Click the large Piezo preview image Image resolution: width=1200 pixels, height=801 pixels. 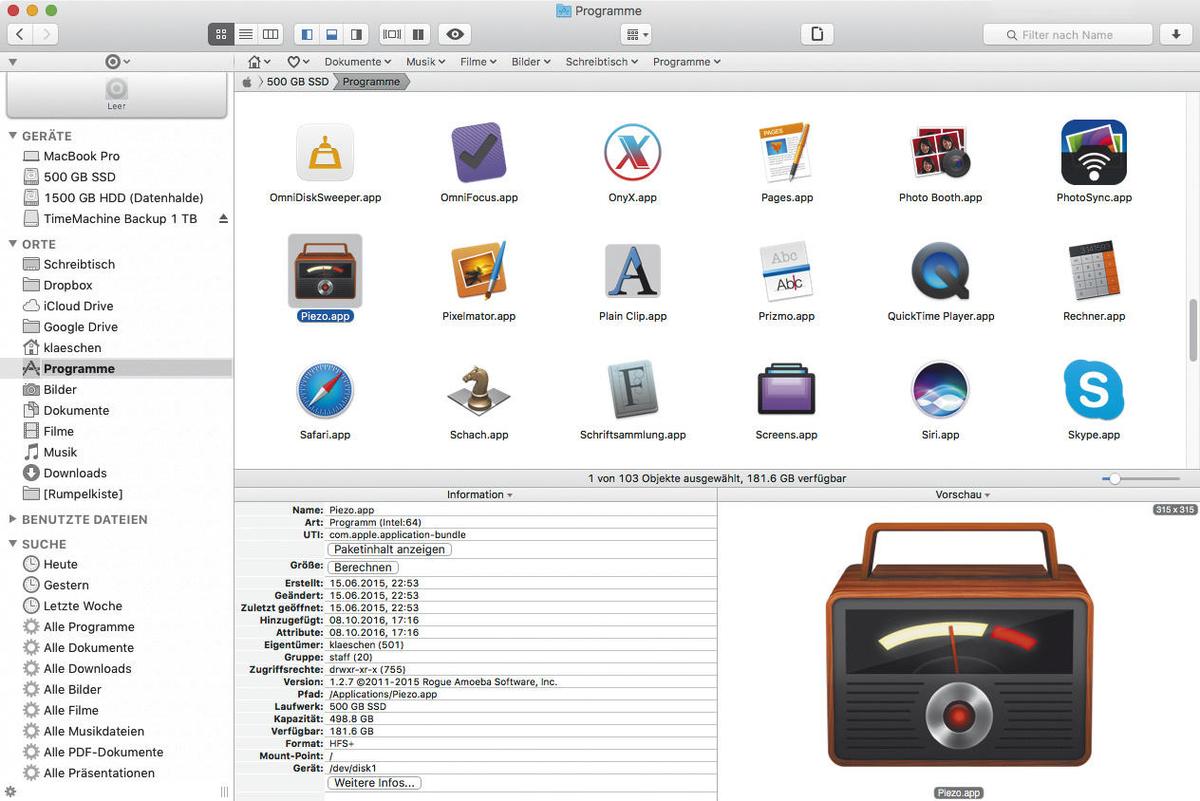coord(959,645)
